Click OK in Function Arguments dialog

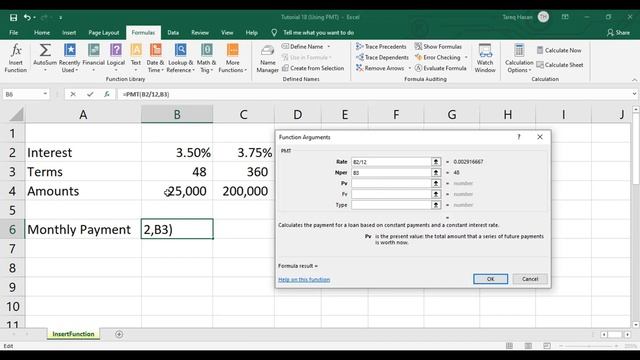(491, 279)
